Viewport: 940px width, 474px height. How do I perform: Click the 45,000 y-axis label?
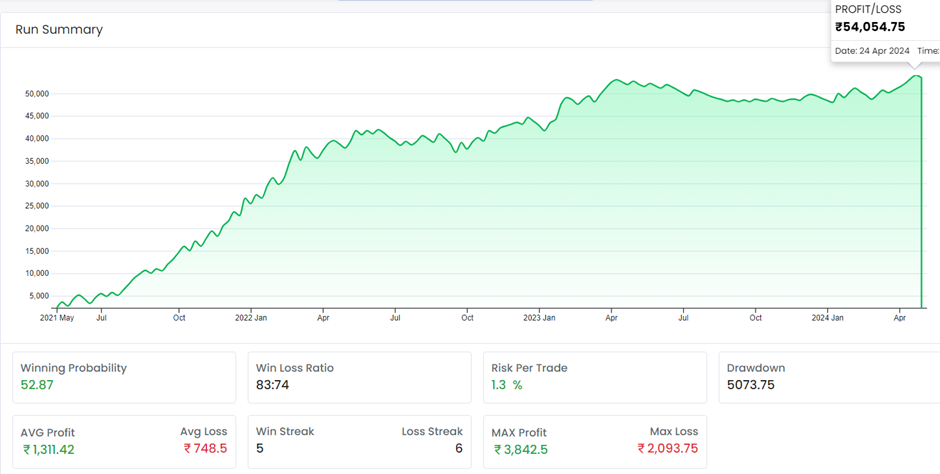coord(37,116)
